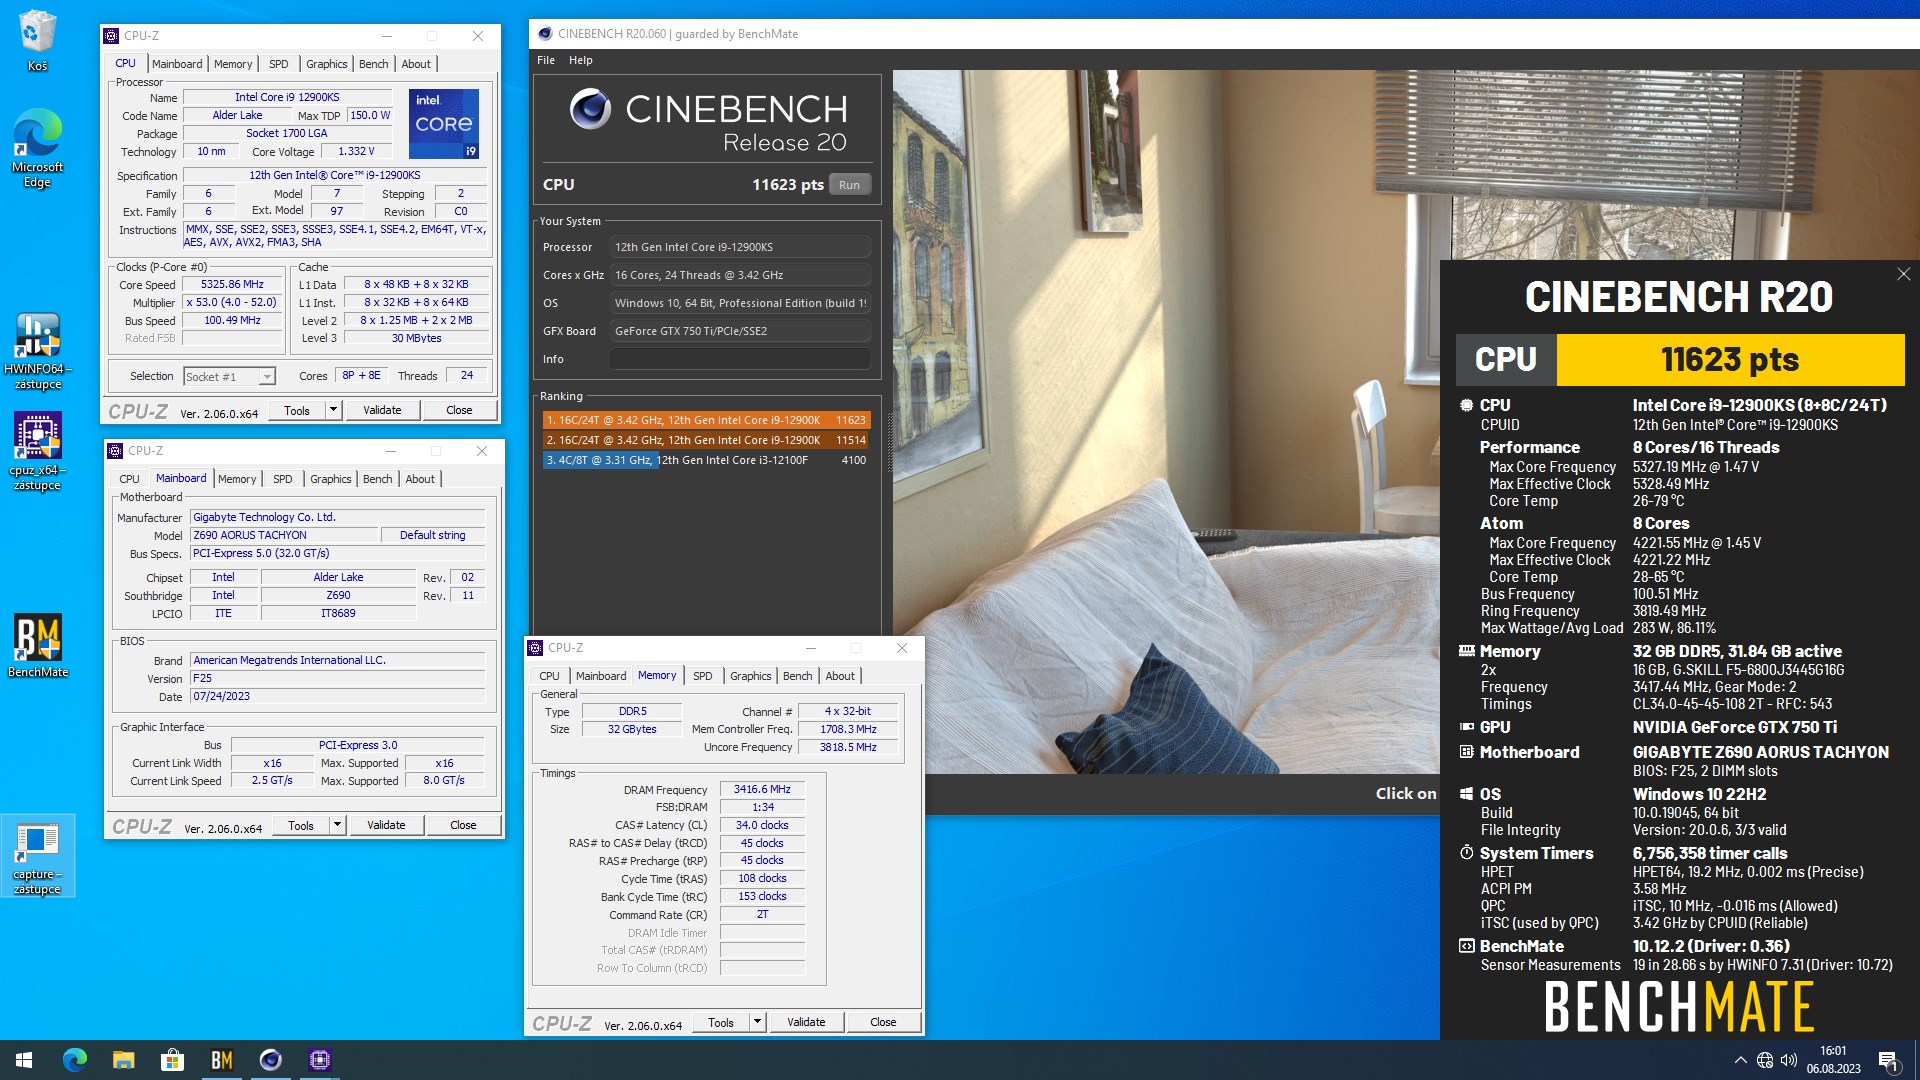Expand Tools dropdown arrow in top CPU-Z window
Image resolution: width=1920 pixels, height=1080 pixels.
pos(333,410)
